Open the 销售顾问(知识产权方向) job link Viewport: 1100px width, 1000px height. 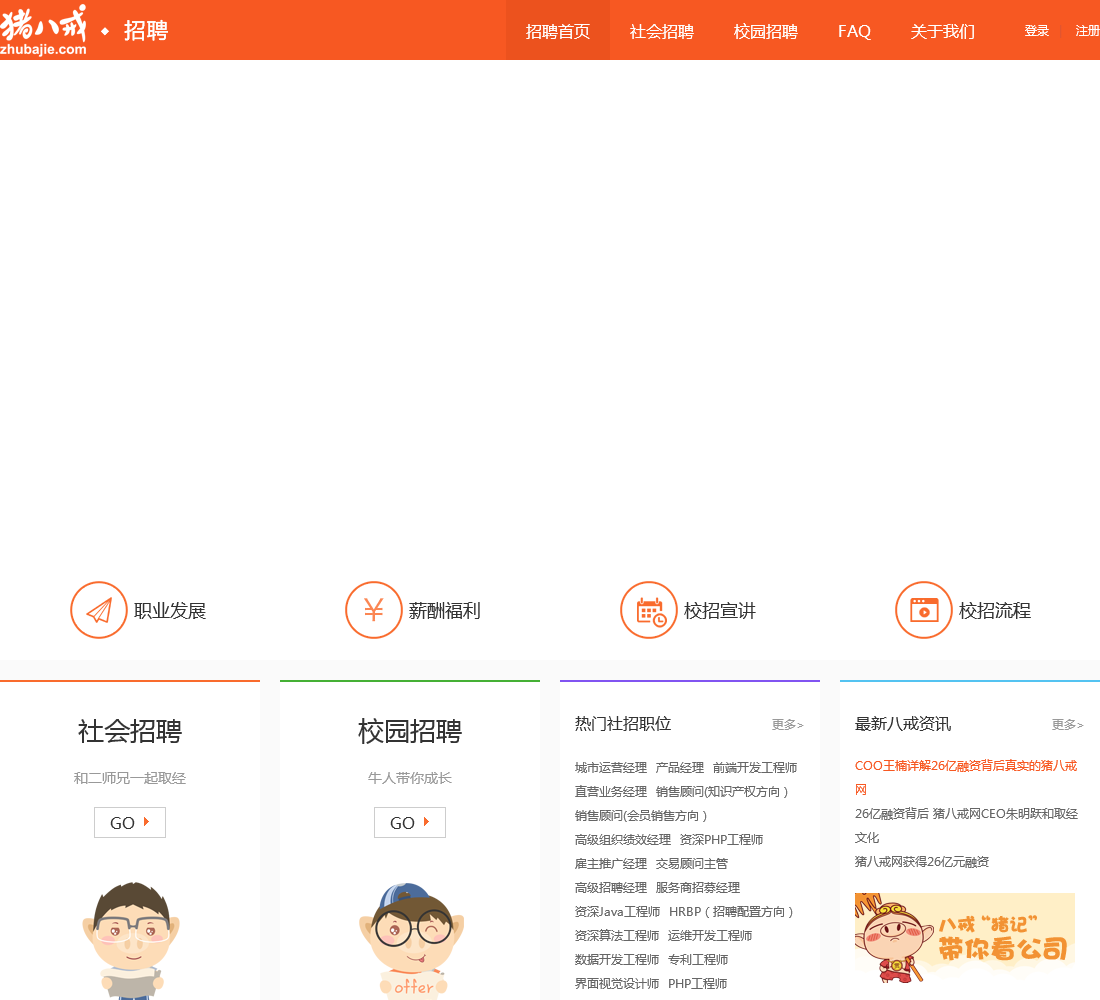click(x=722, y=792)
